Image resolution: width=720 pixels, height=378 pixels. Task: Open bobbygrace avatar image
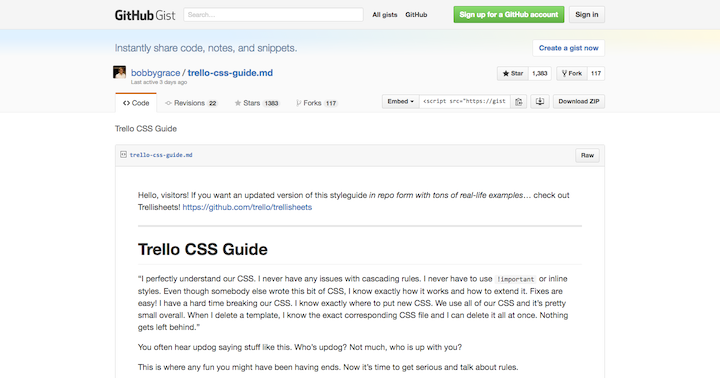[x=119, y=72]
